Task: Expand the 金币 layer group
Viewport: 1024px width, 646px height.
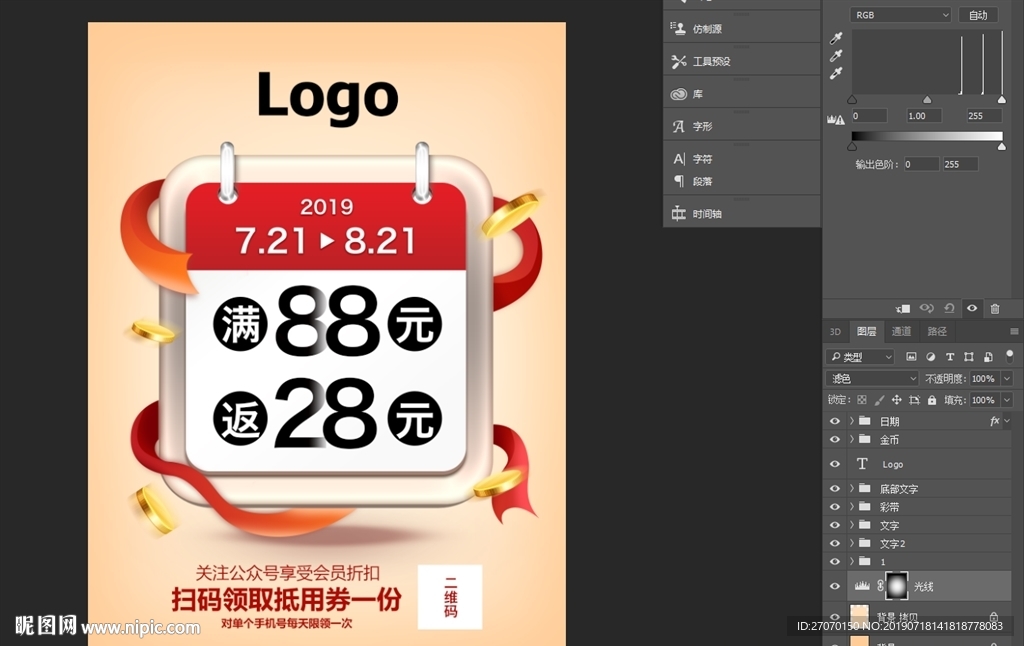Action: (852, 440)
